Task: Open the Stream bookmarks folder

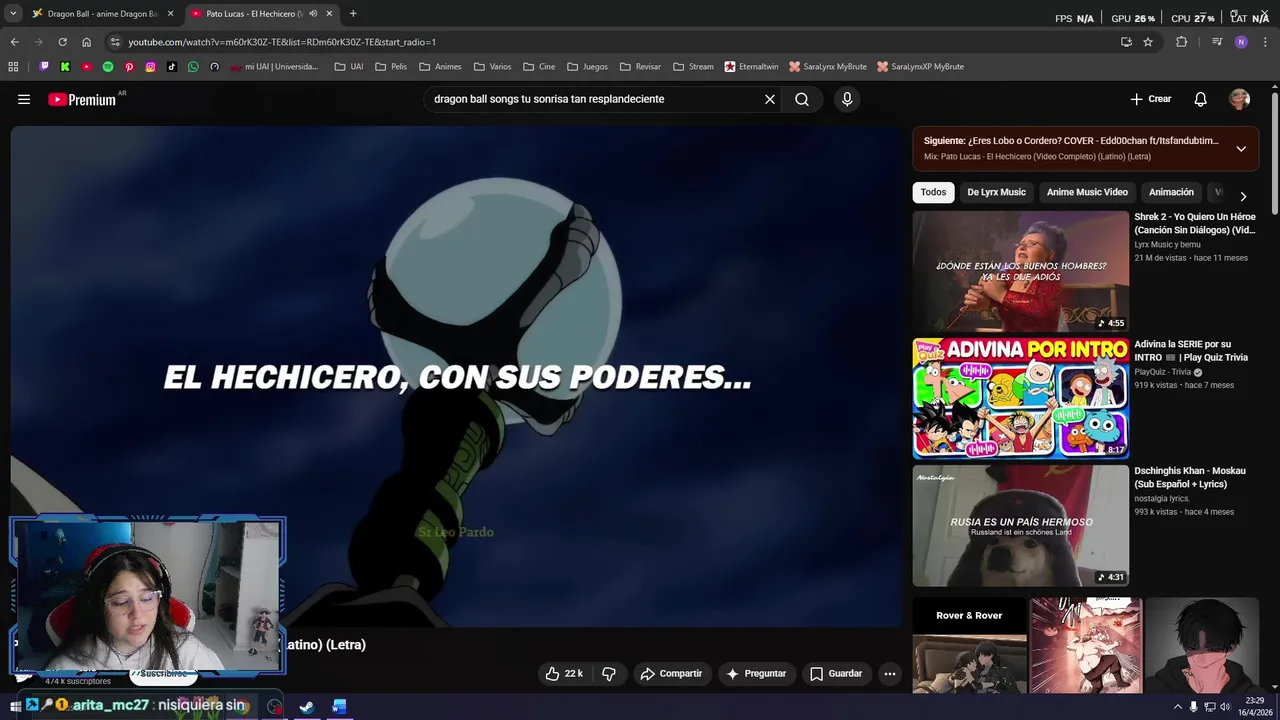Action: click(x=694, y=67)
